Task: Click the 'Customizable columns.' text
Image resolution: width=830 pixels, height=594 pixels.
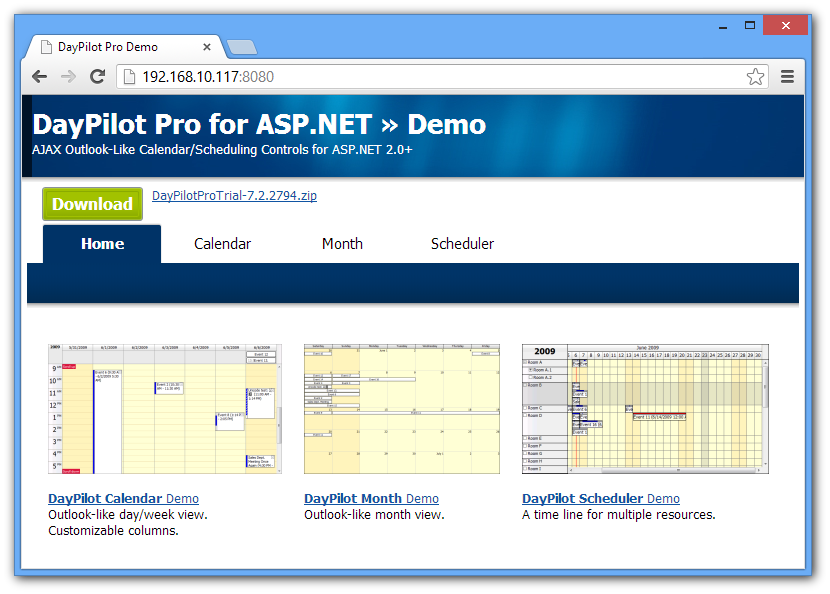Action: click(113, 530)
